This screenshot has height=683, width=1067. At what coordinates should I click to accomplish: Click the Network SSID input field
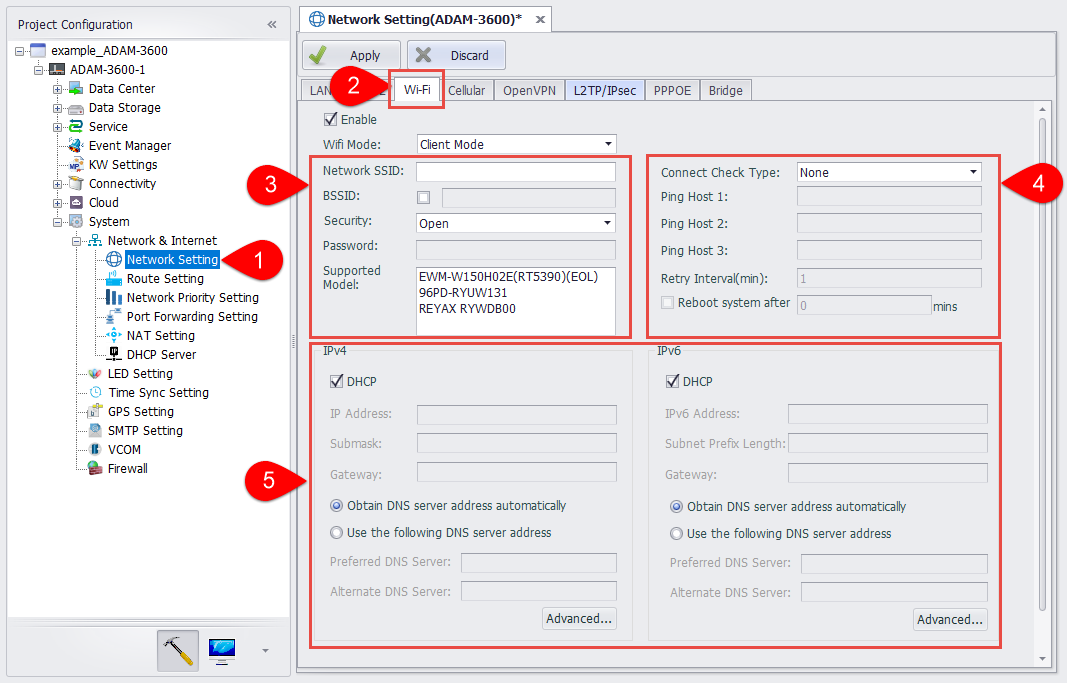tap(515, 171)
